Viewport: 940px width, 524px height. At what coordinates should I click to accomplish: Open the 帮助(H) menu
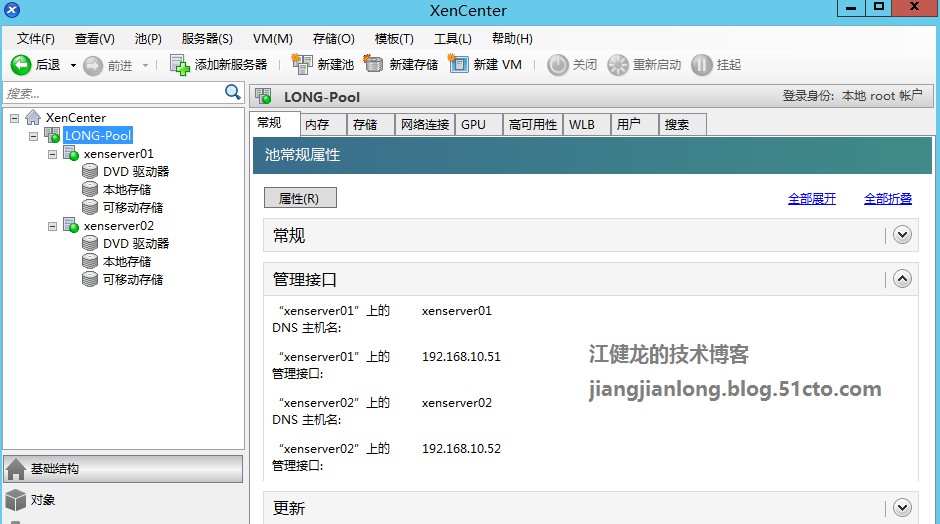click(x=512, y=39)
